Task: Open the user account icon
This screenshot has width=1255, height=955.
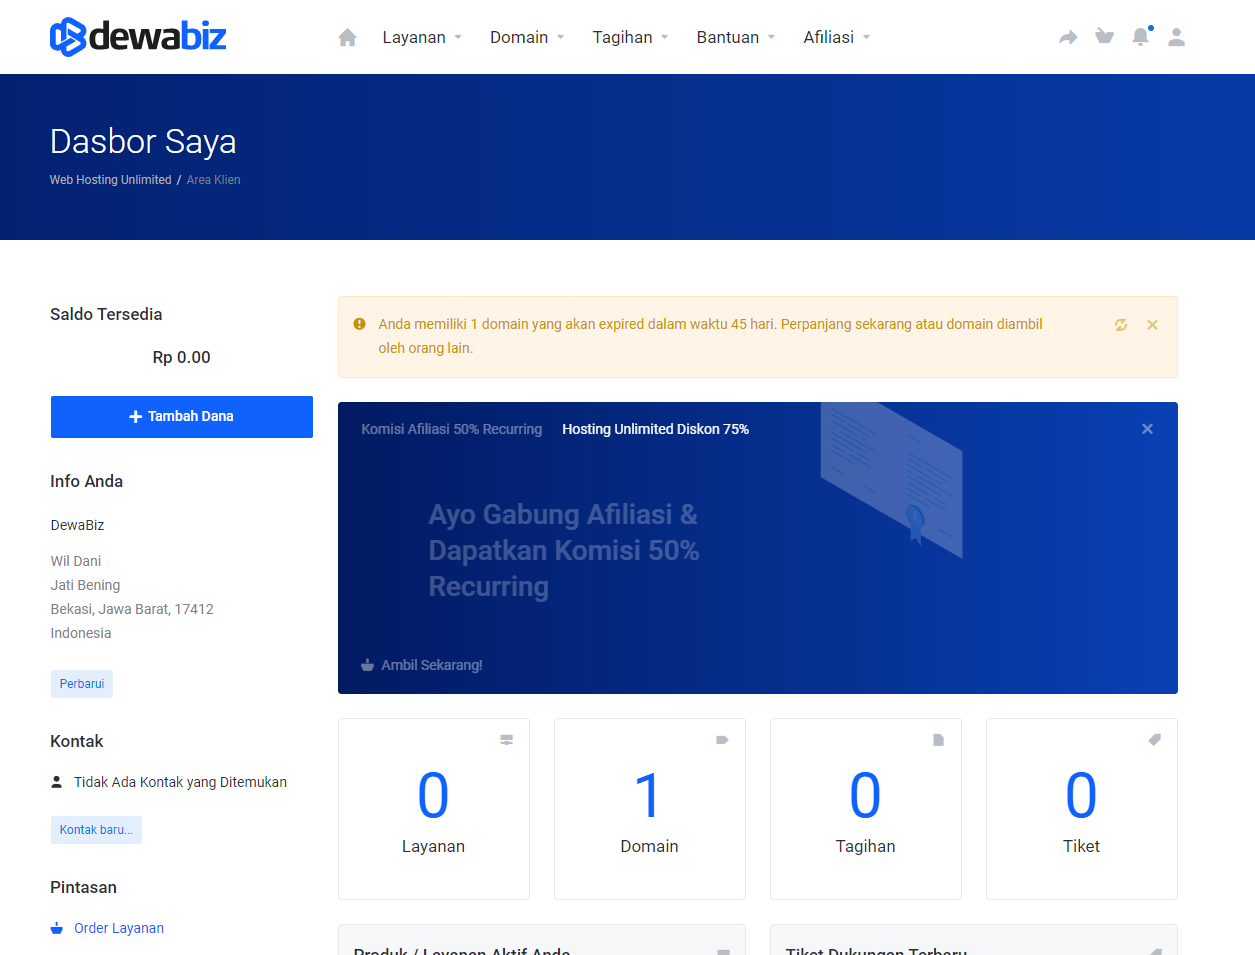Action: [x=1177, y=37]
